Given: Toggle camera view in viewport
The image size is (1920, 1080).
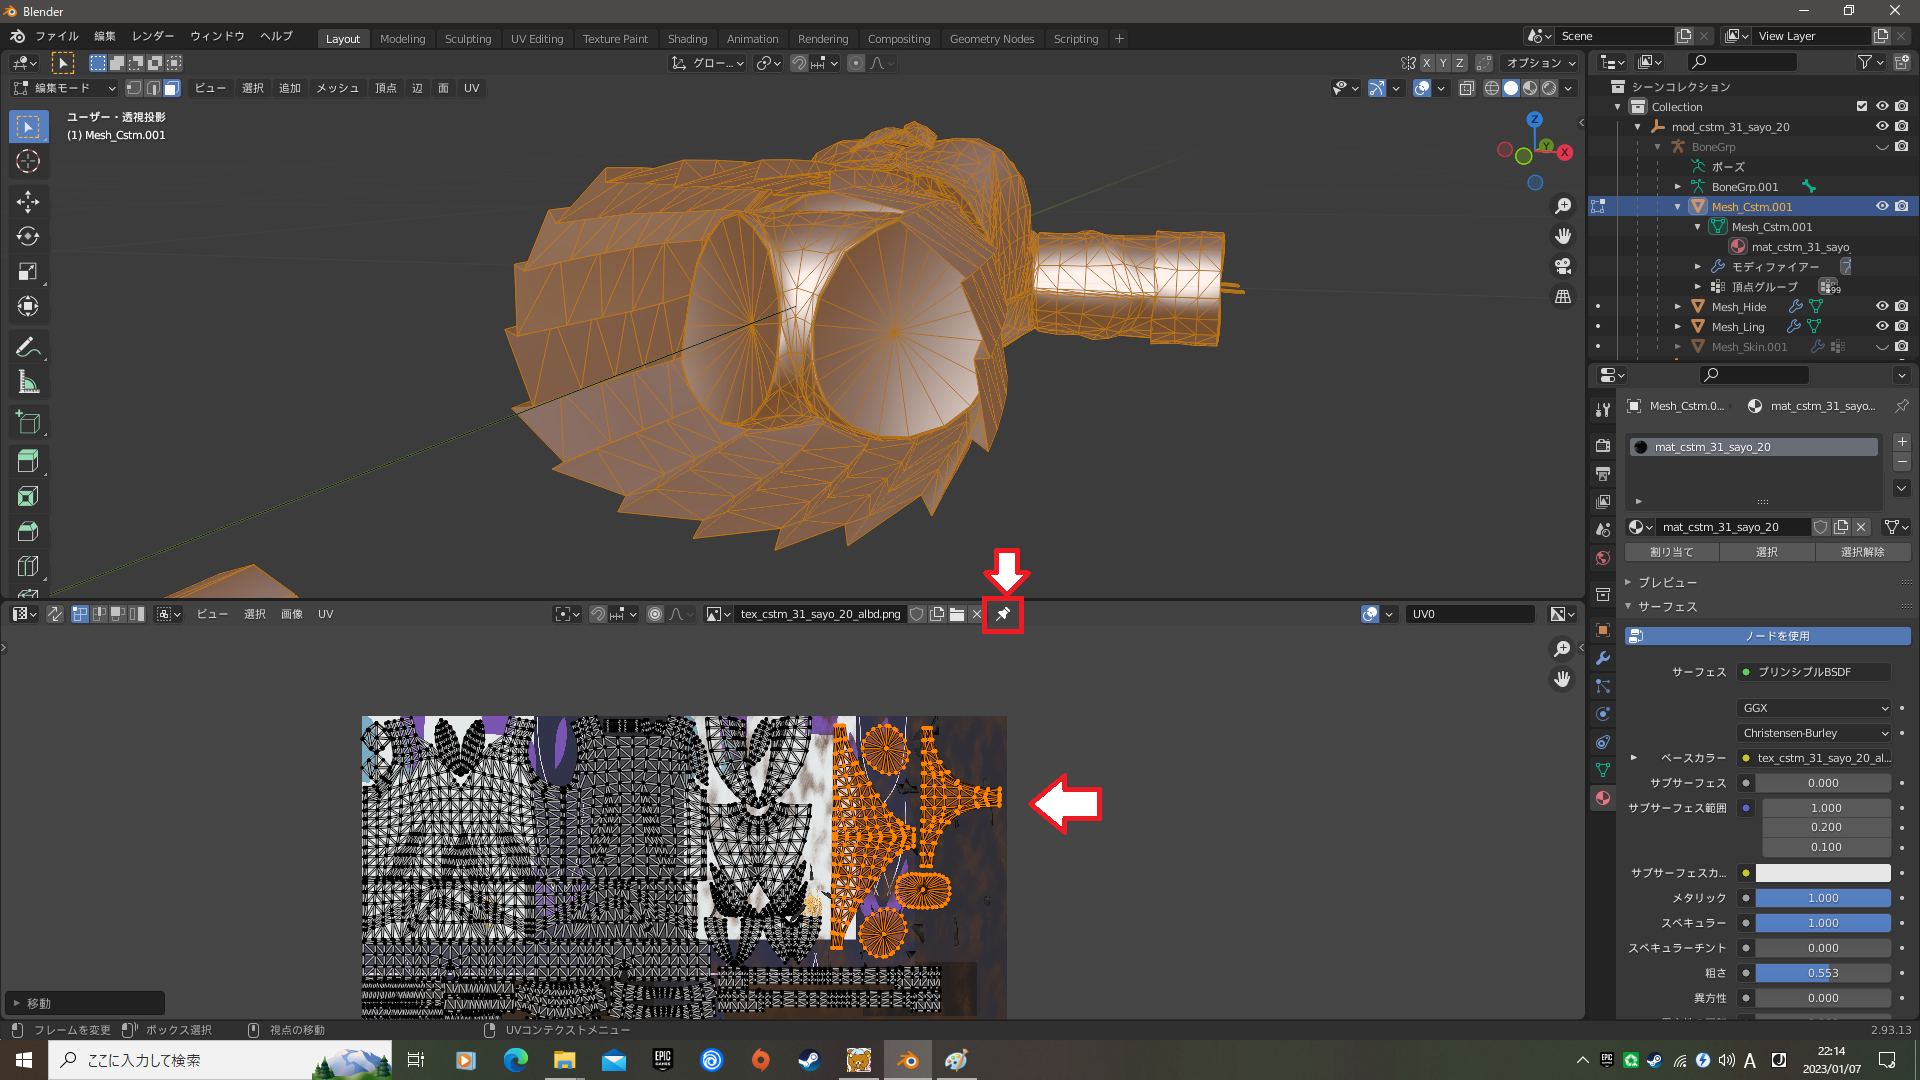Looking at the screenshot, I should [x=1563, y=266].
